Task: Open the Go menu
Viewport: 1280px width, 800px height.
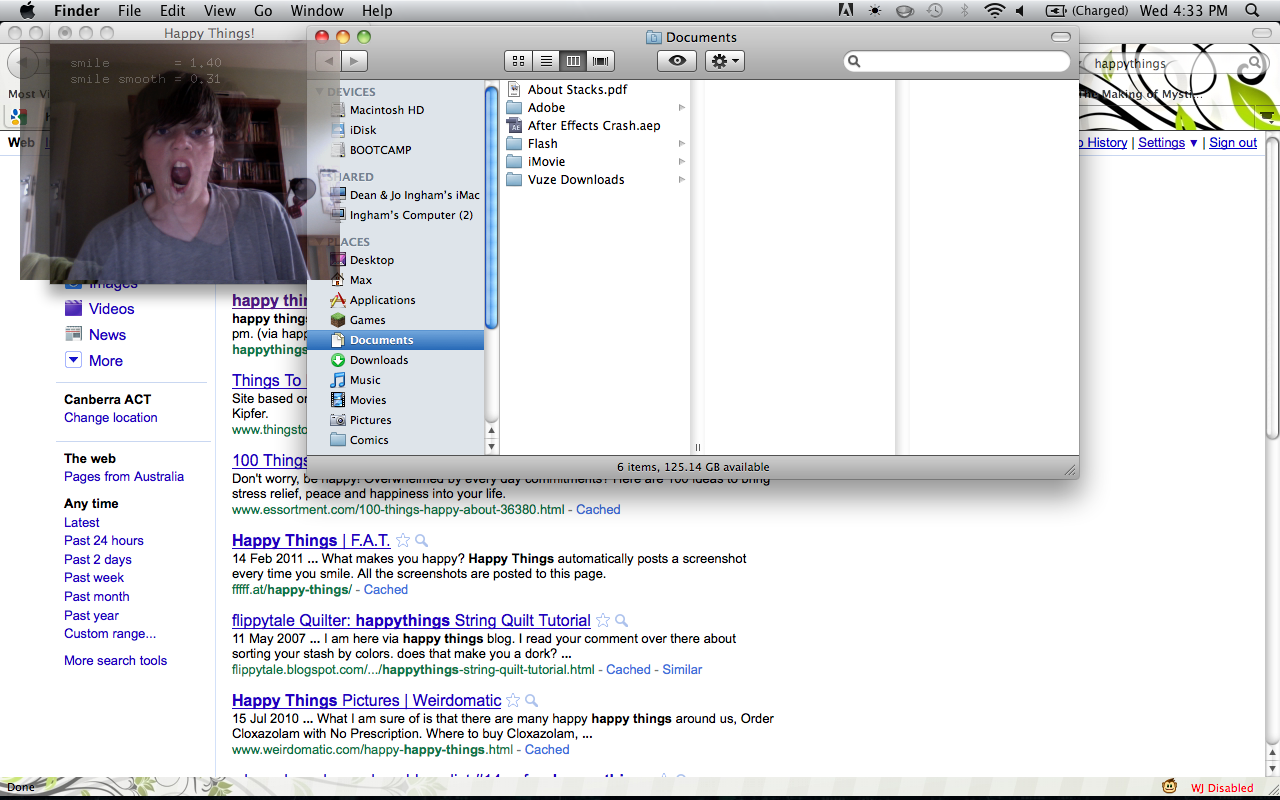Action: [263, 11]
